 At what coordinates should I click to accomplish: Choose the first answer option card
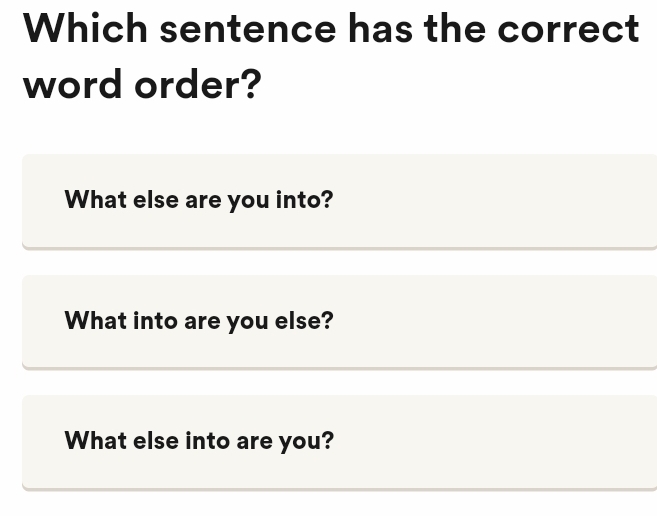coord(339,200)
